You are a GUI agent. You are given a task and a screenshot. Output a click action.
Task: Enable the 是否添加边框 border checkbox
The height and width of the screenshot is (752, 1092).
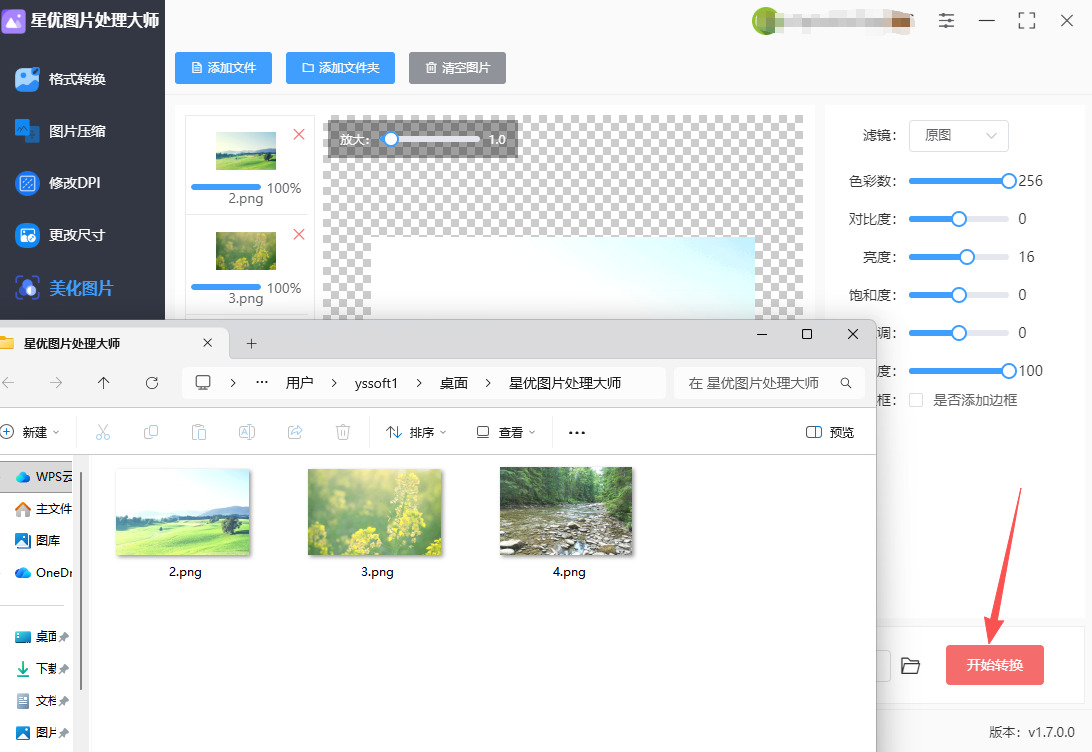[x=915, y=400]
